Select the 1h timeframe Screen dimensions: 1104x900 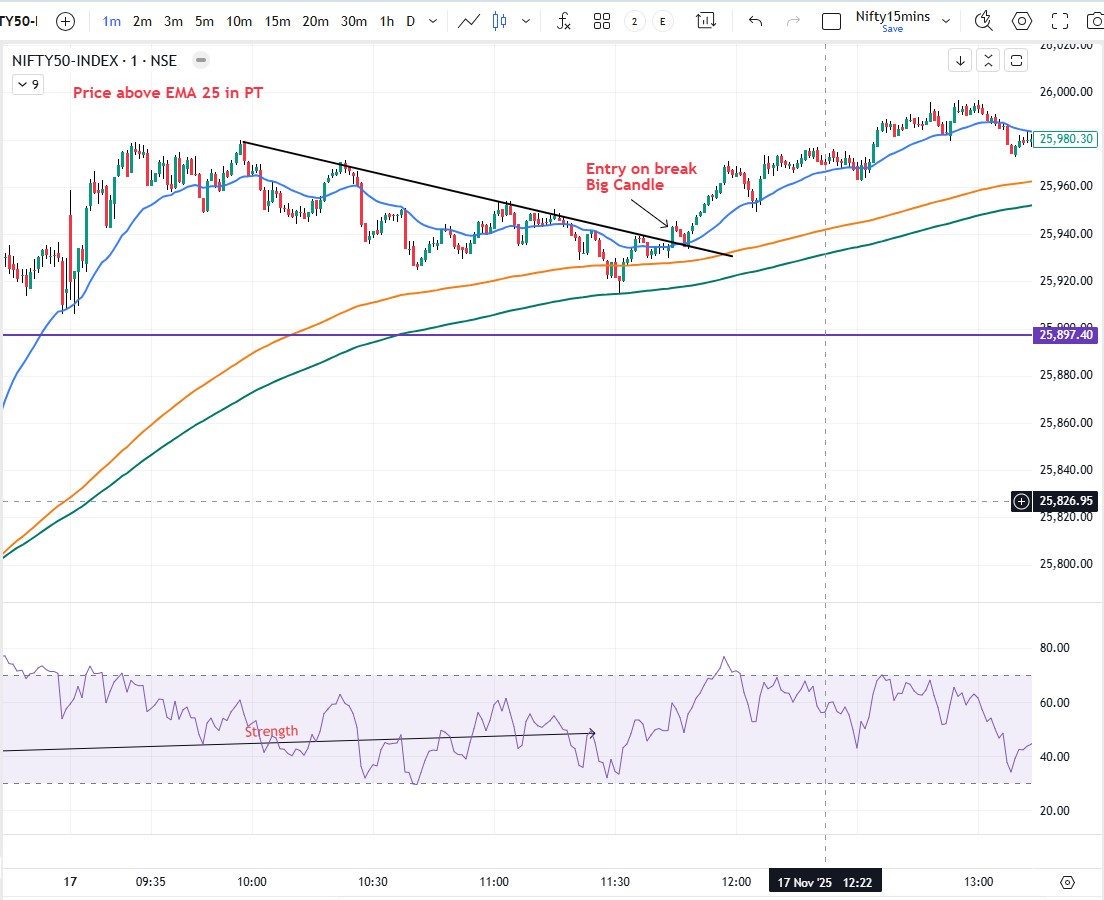[386, 21]
